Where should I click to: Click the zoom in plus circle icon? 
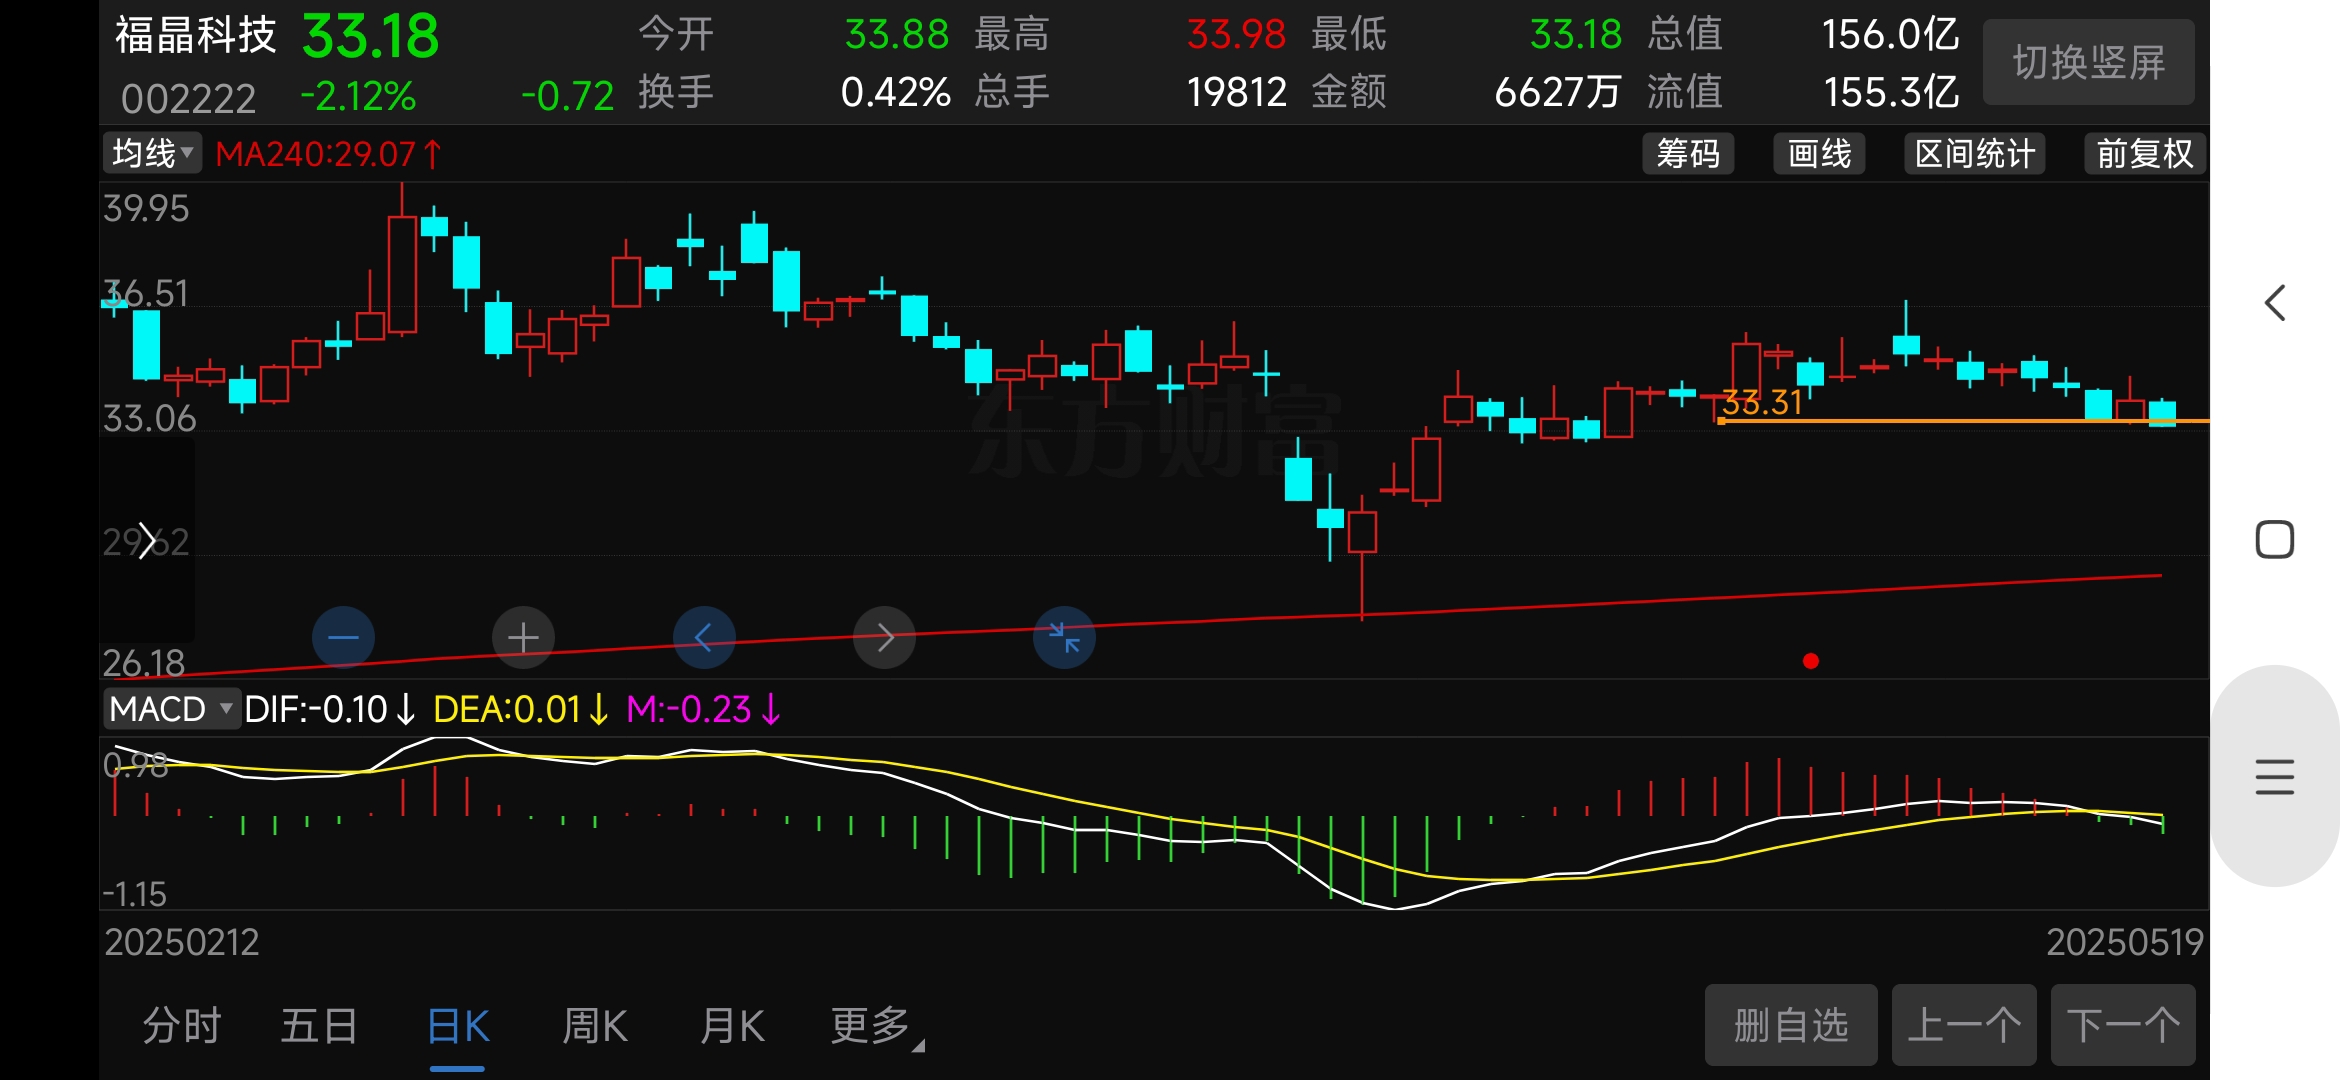click(523, 637)
